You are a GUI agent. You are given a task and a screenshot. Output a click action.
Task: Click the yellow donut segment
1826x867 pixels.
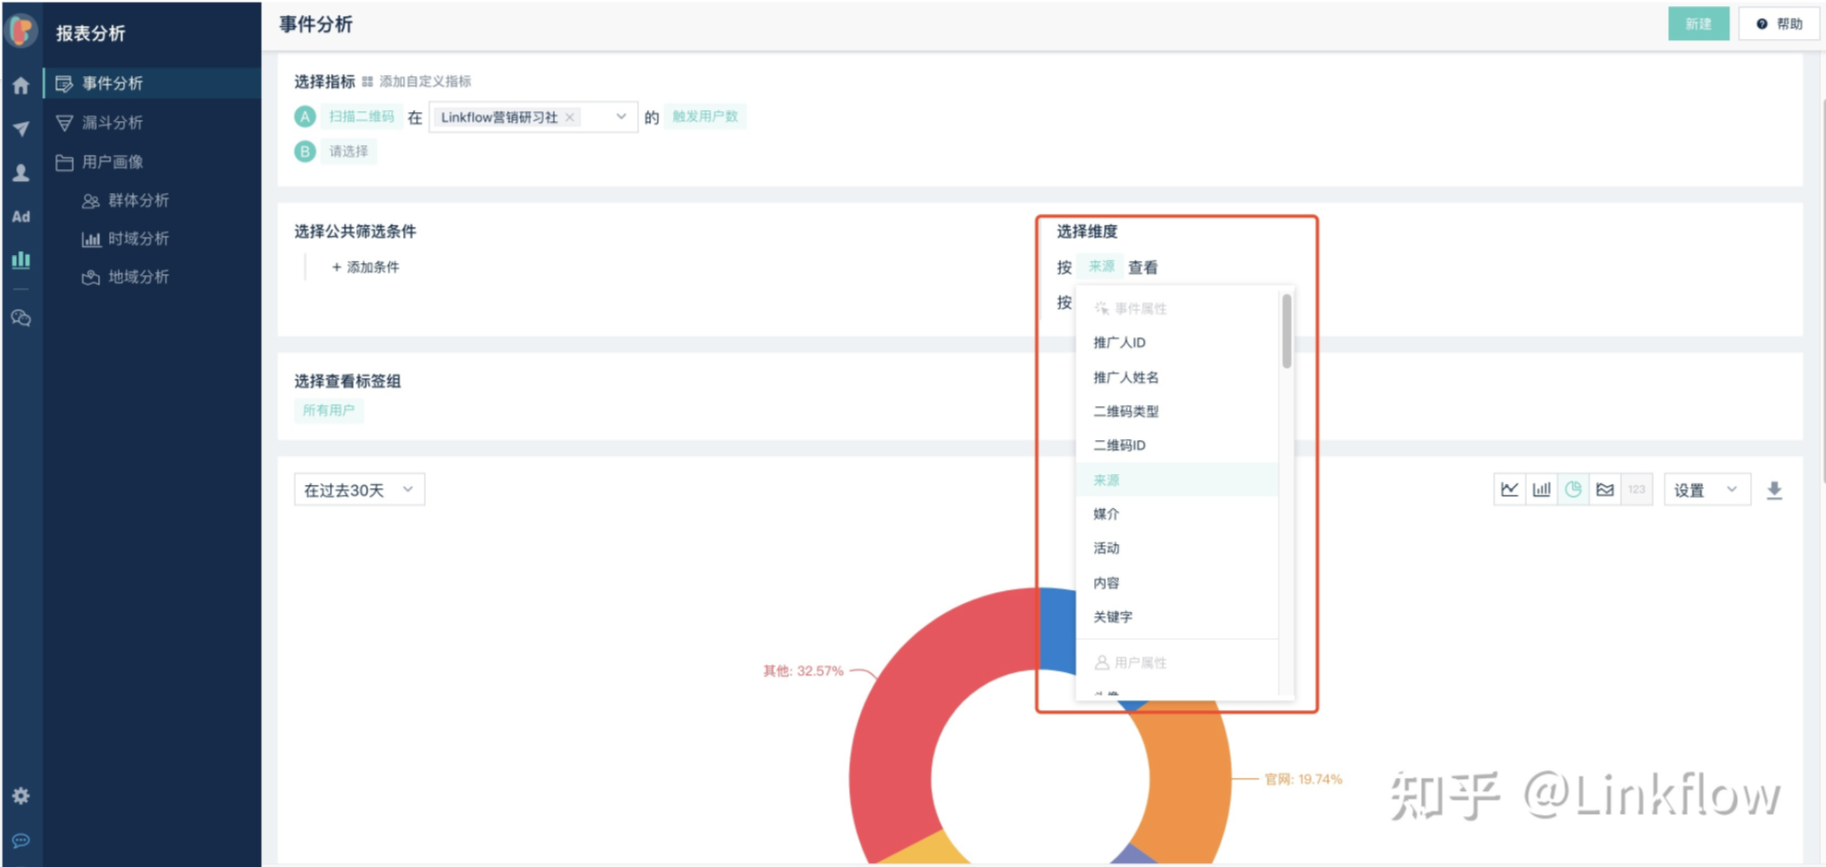925,849
